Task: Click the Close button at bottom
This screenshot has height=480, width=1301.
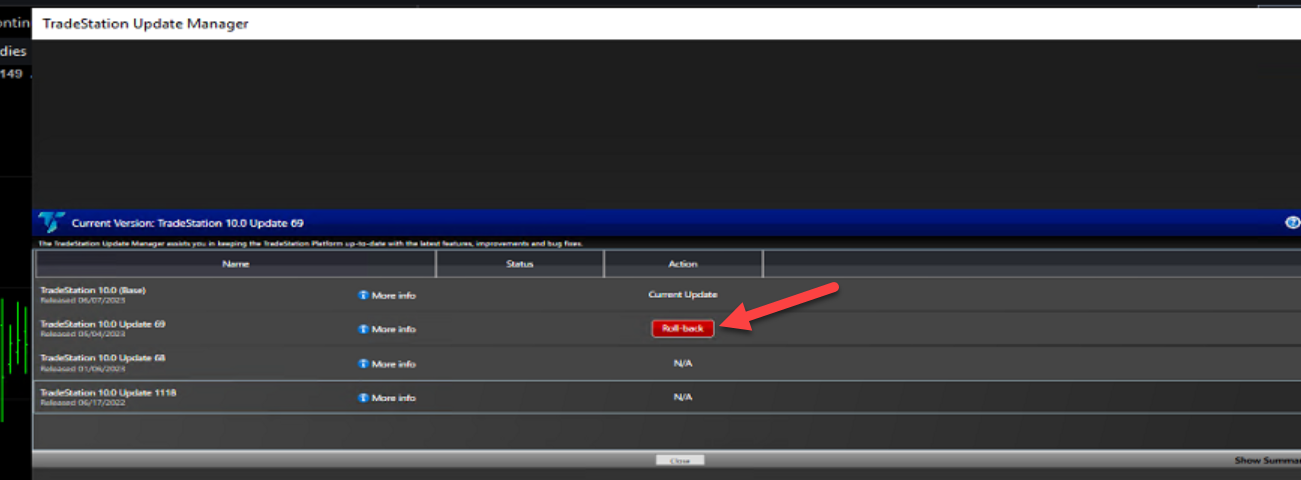Action: pos(680,460)
